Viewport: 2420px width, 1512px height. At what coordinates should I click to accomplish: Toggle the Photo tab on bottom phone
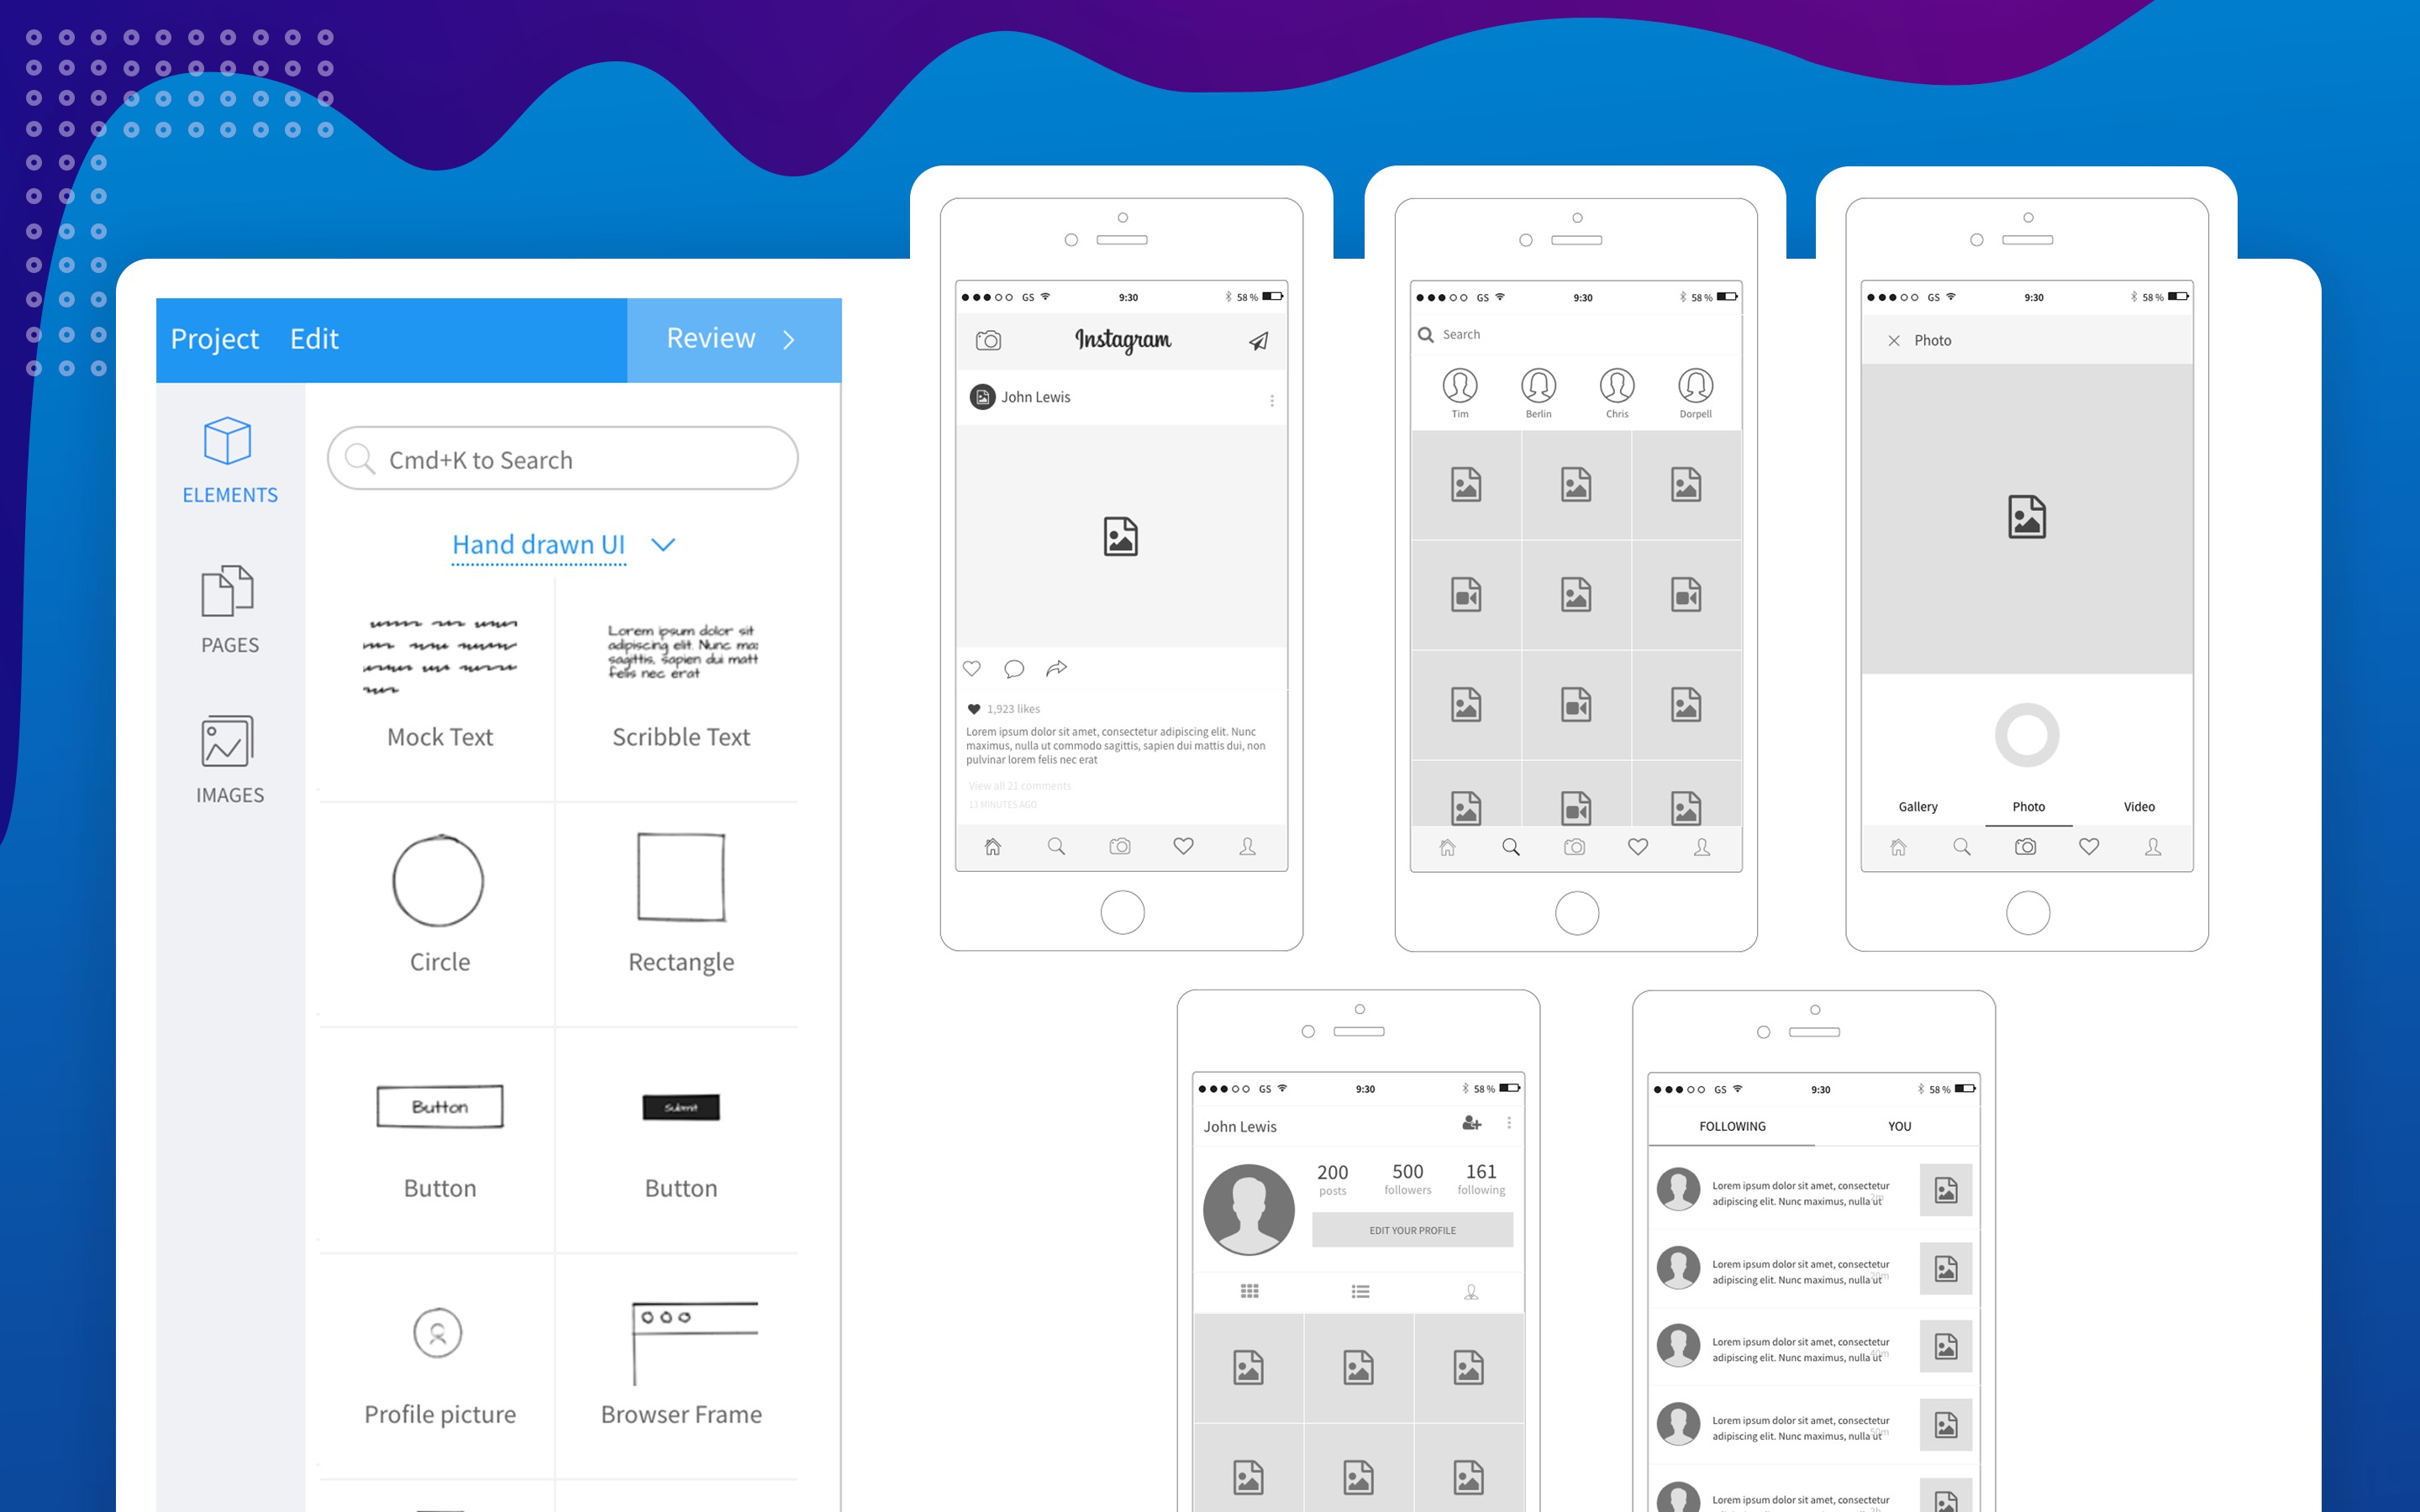(x=2026, y=806)
